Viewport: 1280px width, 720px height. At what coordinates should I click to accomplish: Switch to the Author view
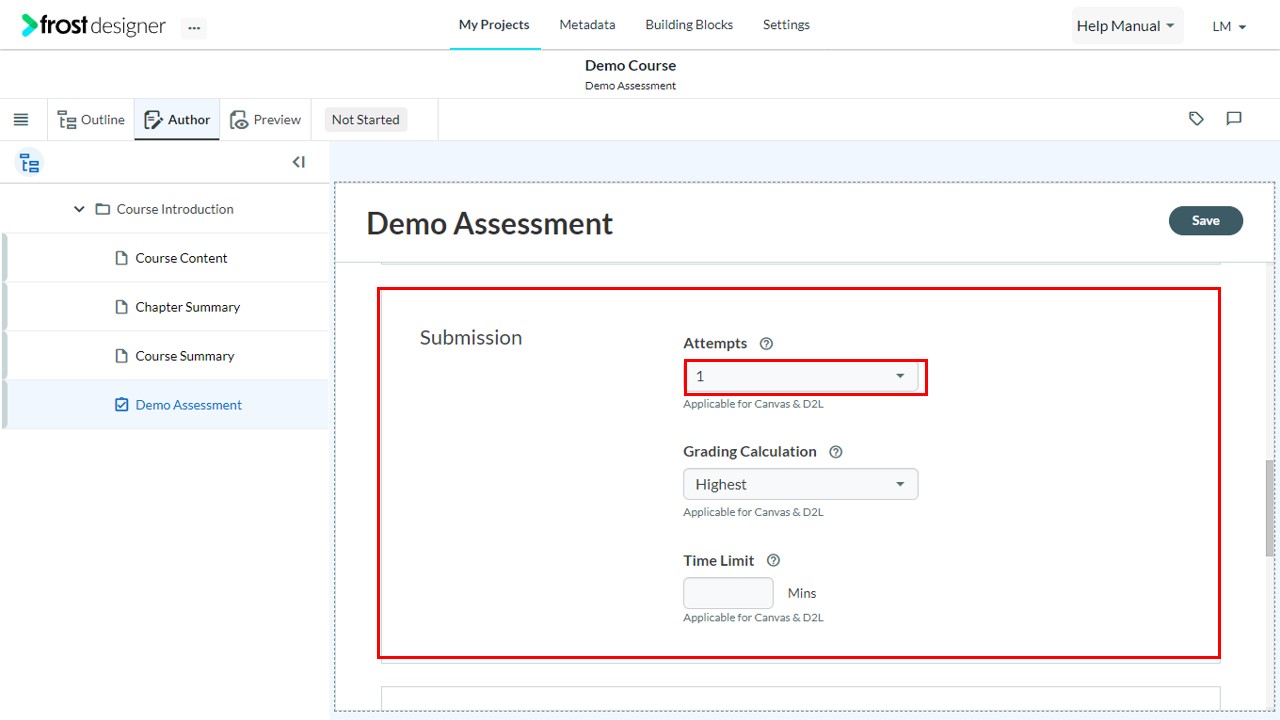(x=177, y=120)
